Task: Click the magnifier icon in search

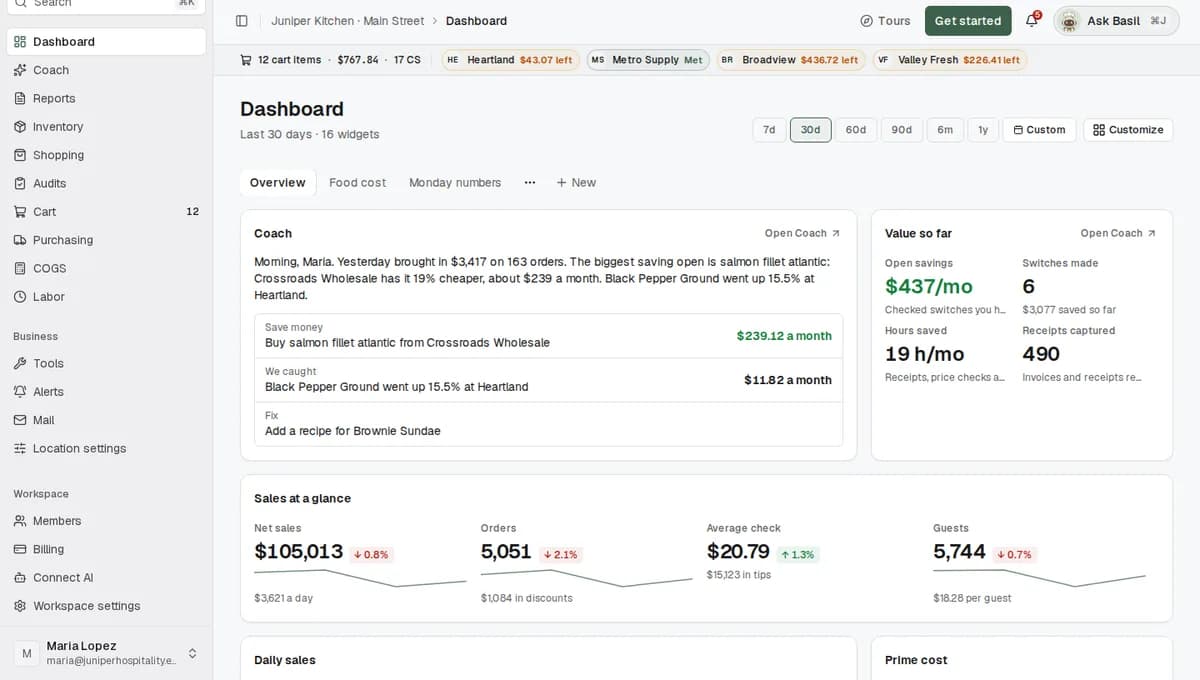Action: tap(20, 3)
